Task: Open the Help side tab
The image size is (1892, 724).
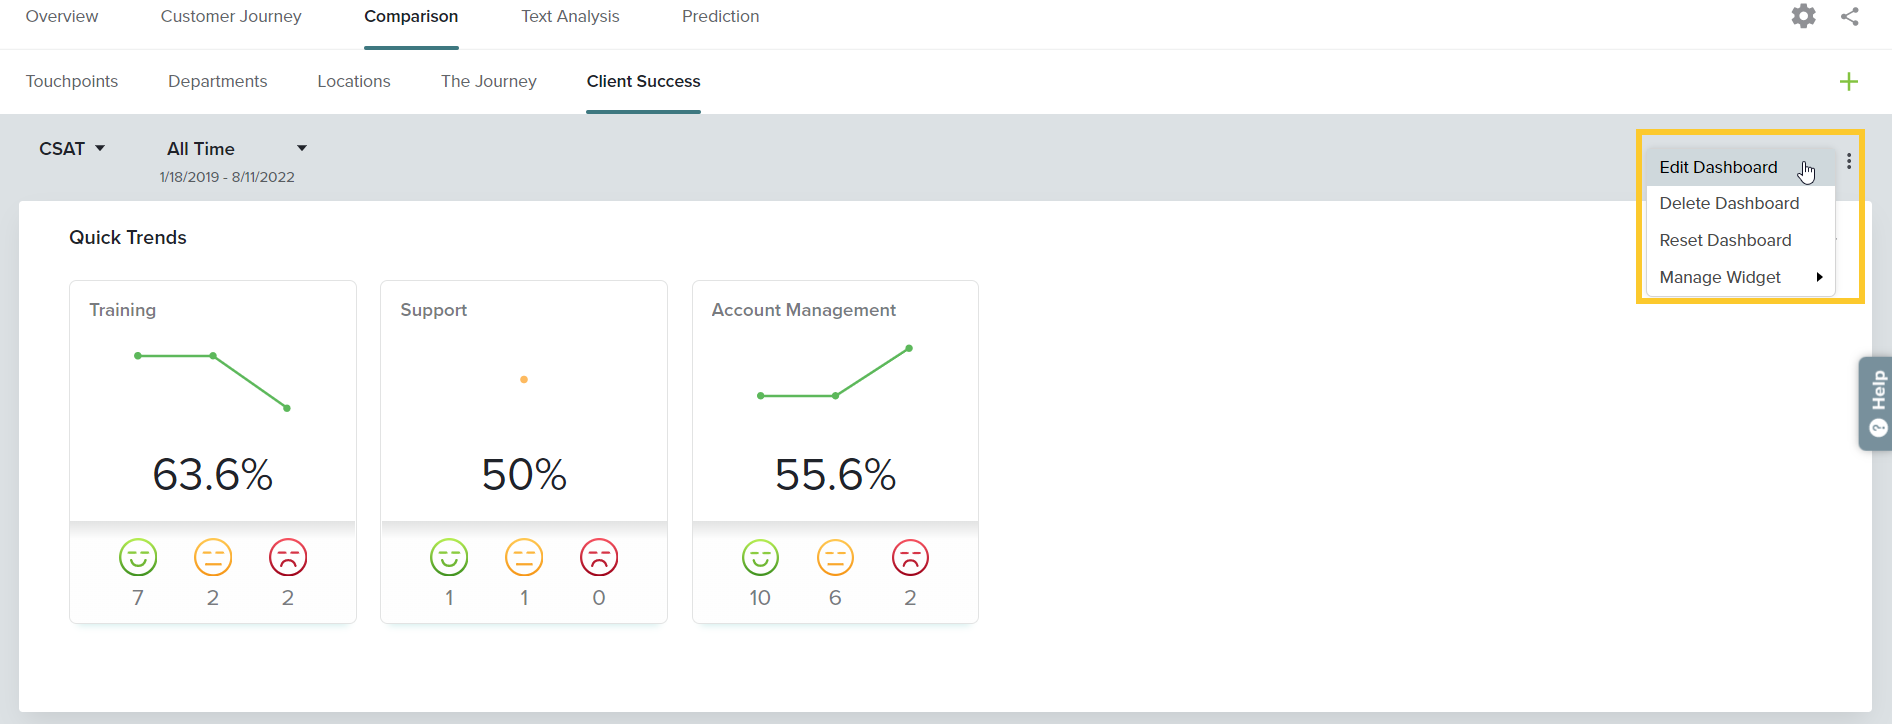Action: tap(1876, 403)
